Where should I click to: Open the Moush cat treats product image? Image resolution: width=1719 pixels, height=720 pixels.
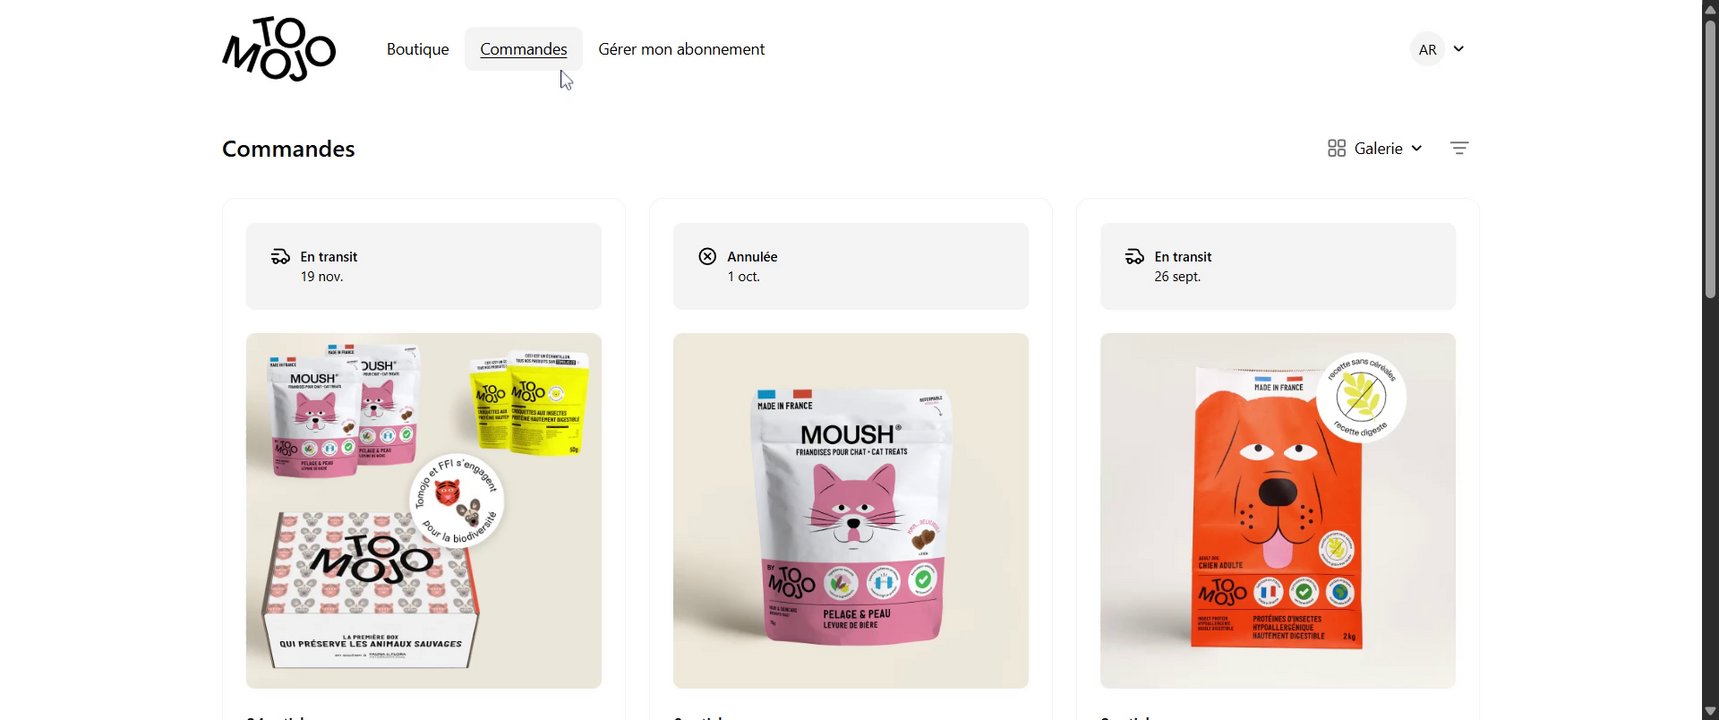point(851,511)
